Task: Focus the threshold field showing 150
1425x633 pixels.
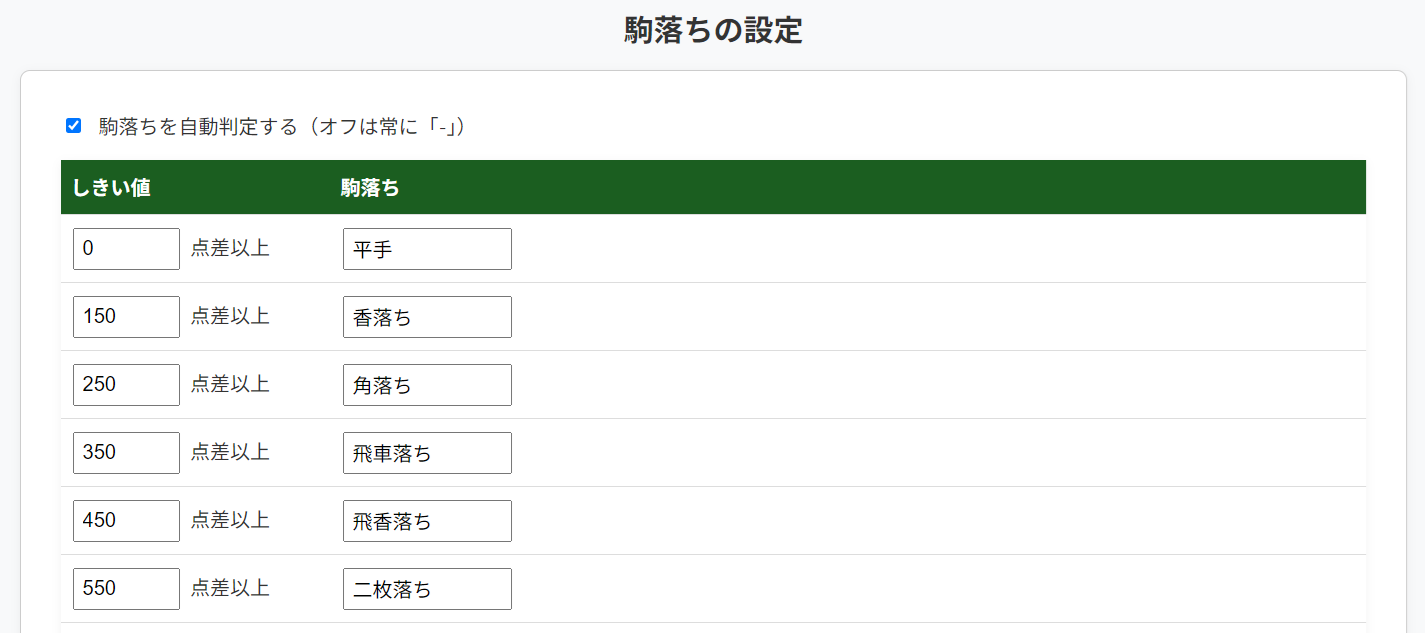Action: (126, 317)
